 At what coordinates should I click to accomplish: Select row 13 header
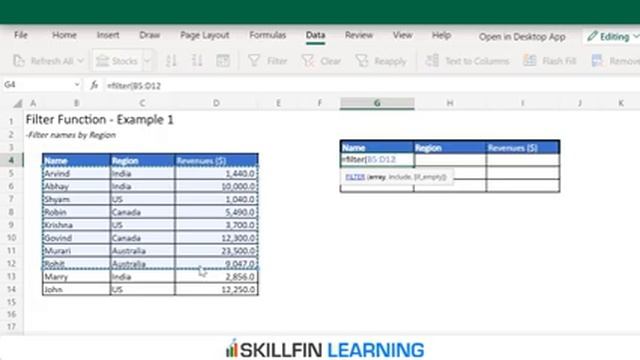(11, 277)
